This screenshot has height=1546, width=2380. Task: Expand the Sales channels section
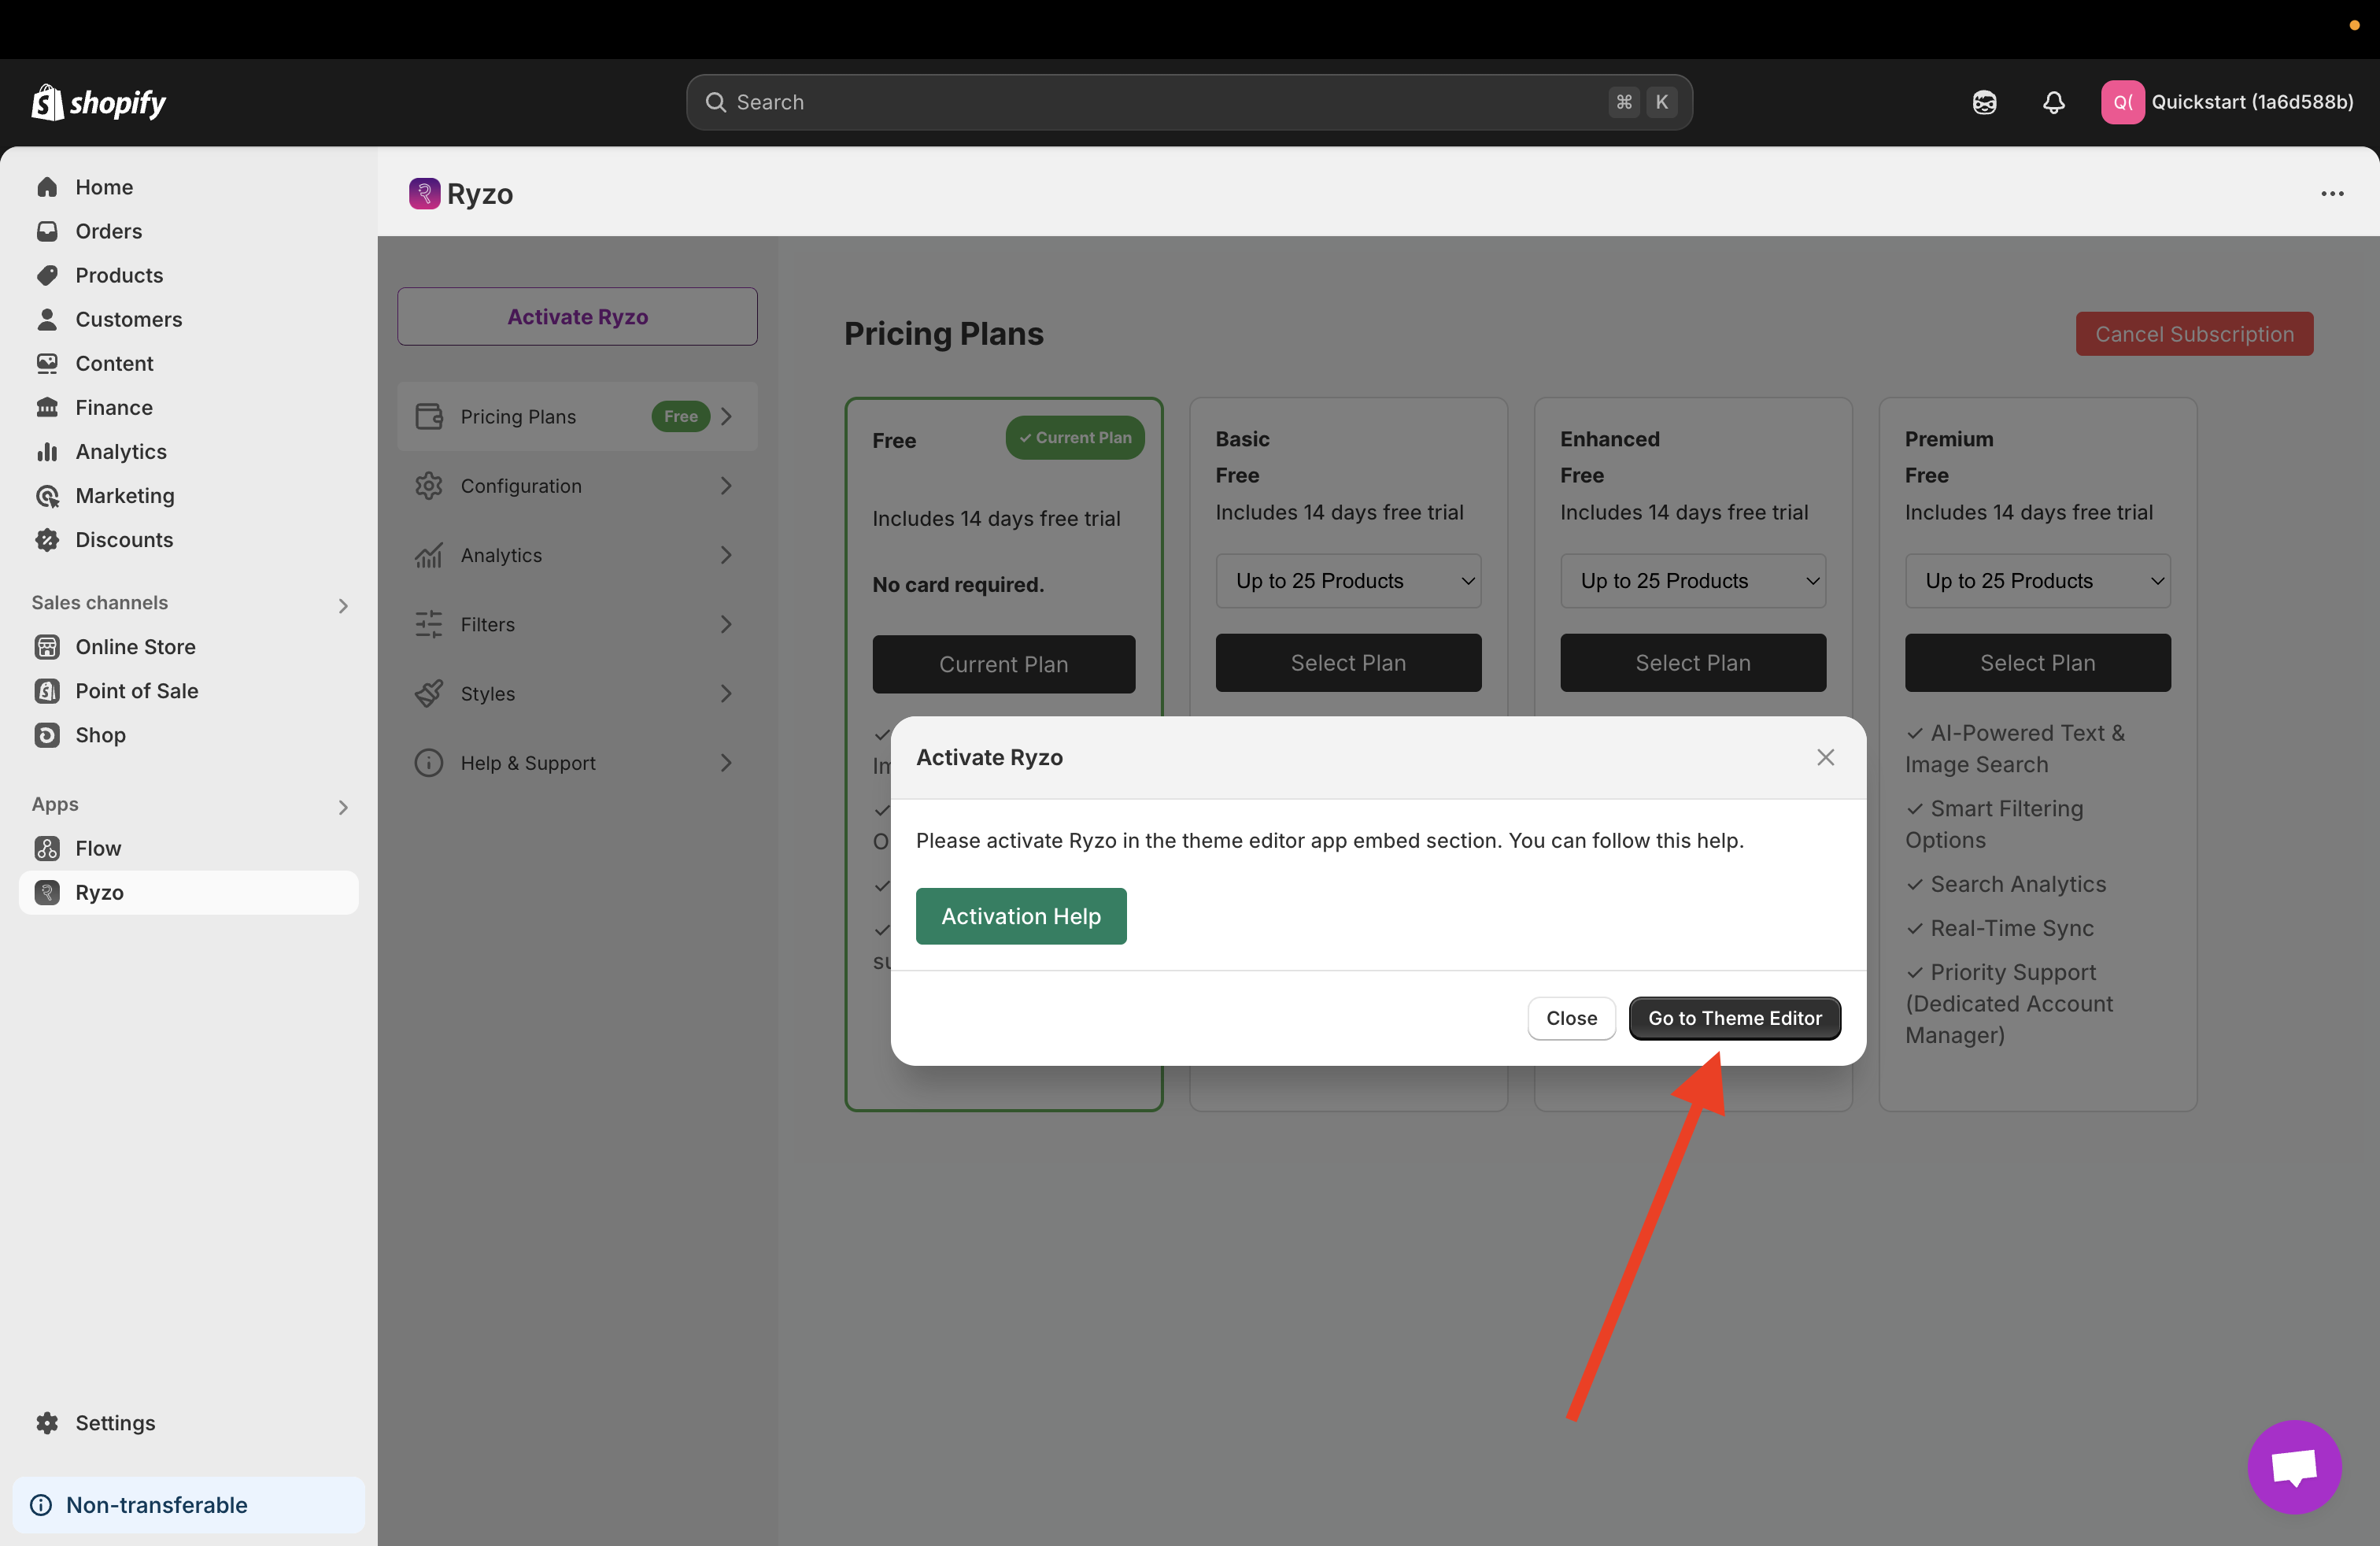[x=343, y=605]
